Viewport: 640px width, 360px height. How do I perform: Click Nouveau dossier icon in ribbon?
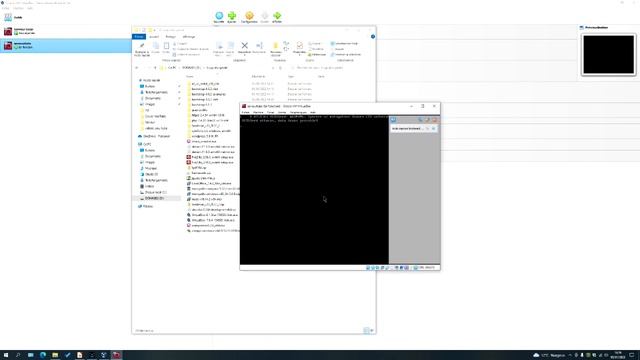(276, 45)
